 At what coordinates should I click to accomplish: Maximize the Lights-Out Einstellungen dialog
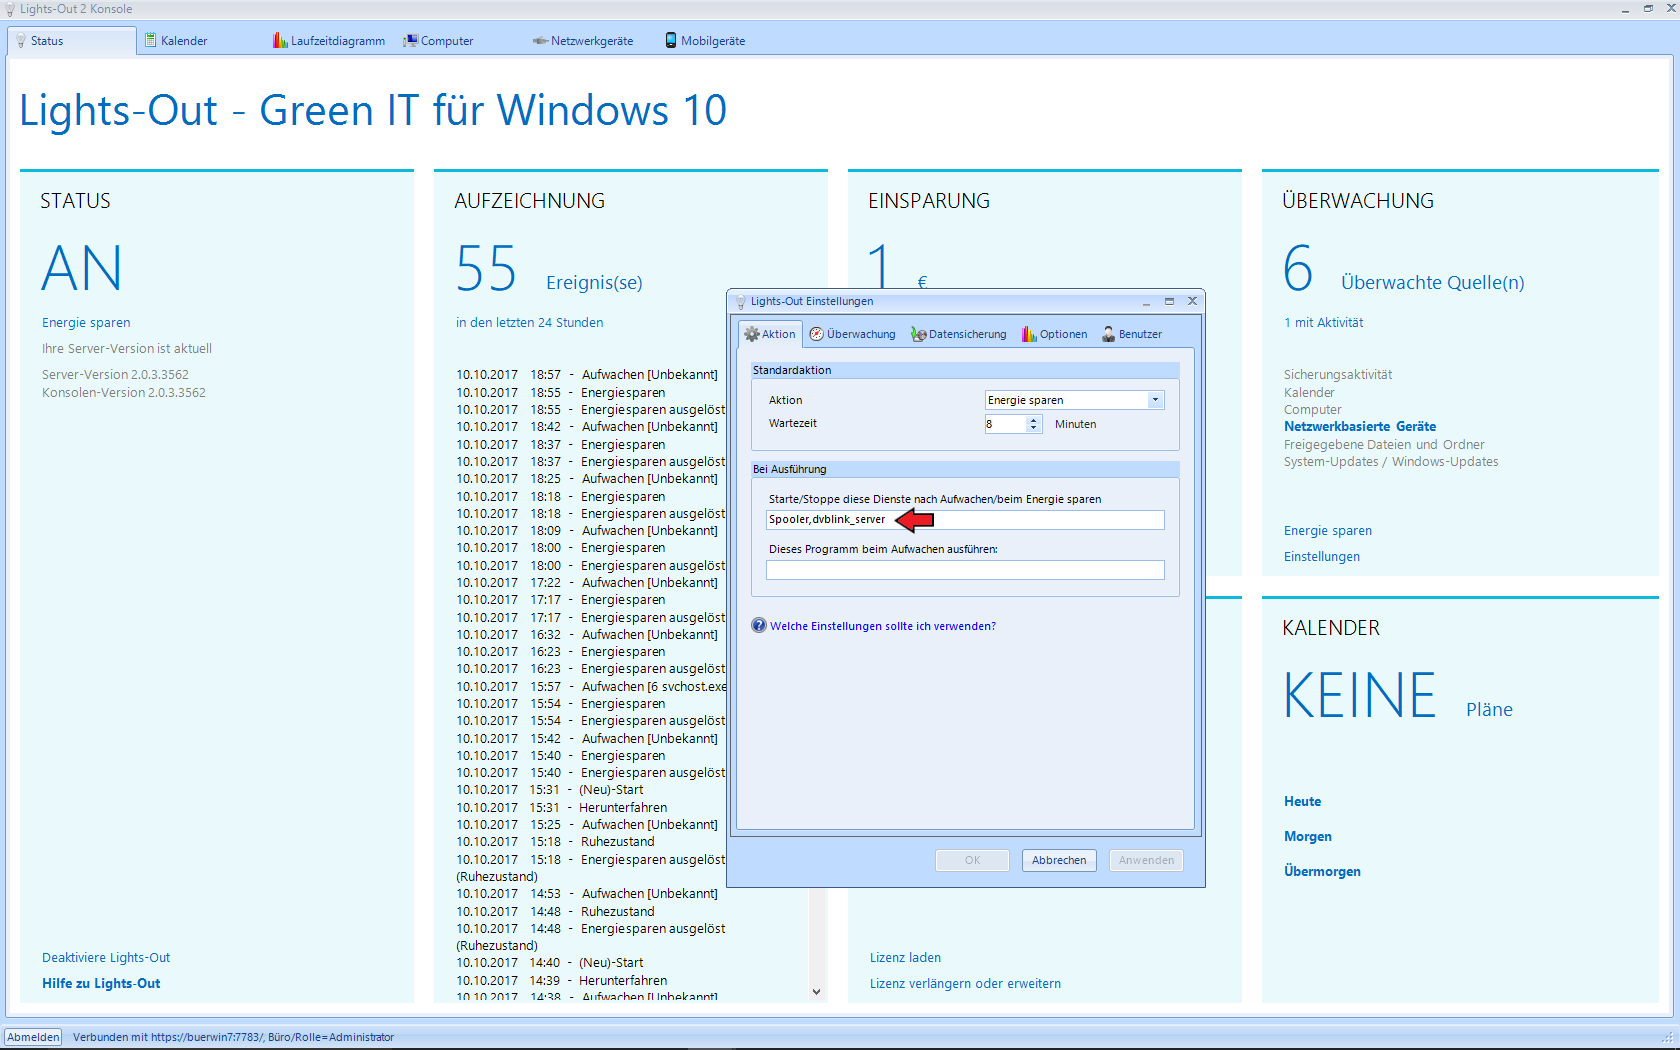coord(1169,301)
